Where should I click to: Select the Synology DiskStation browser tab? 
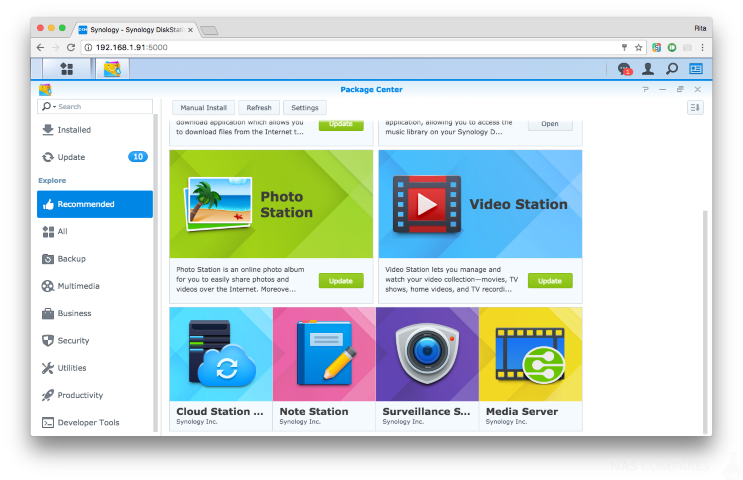(136, 30)
